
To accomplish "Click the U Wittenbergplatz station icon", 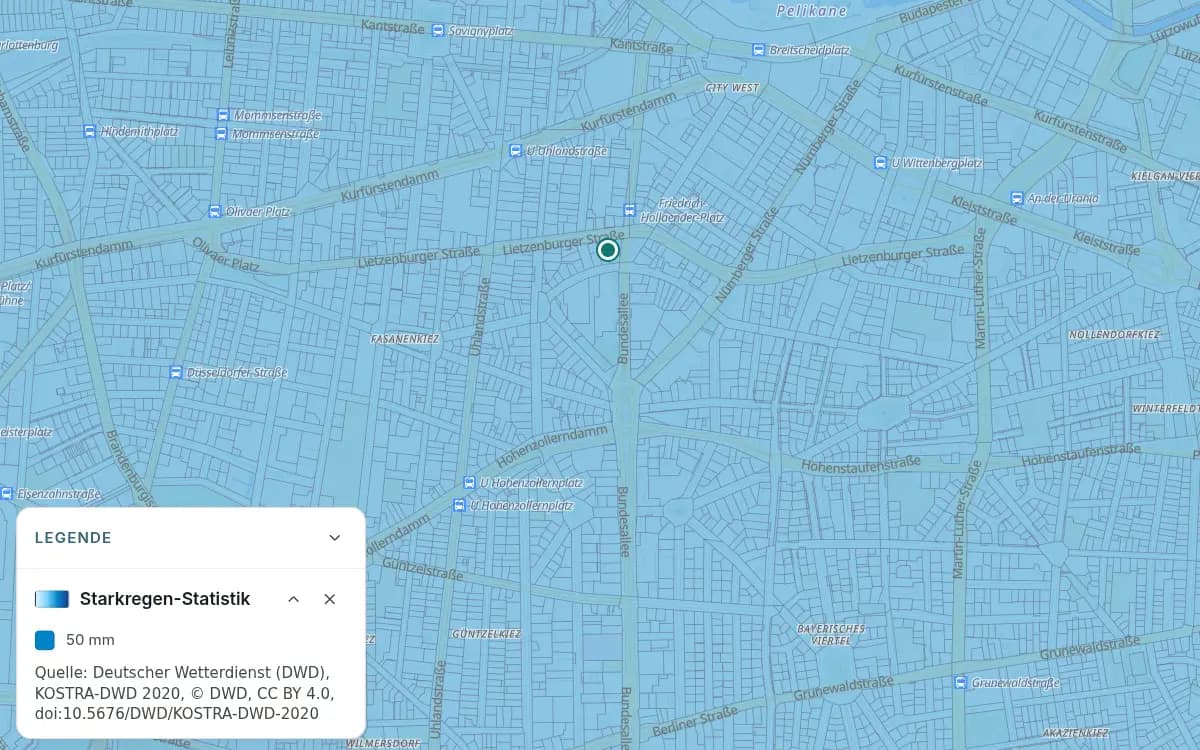I will 881,162.
